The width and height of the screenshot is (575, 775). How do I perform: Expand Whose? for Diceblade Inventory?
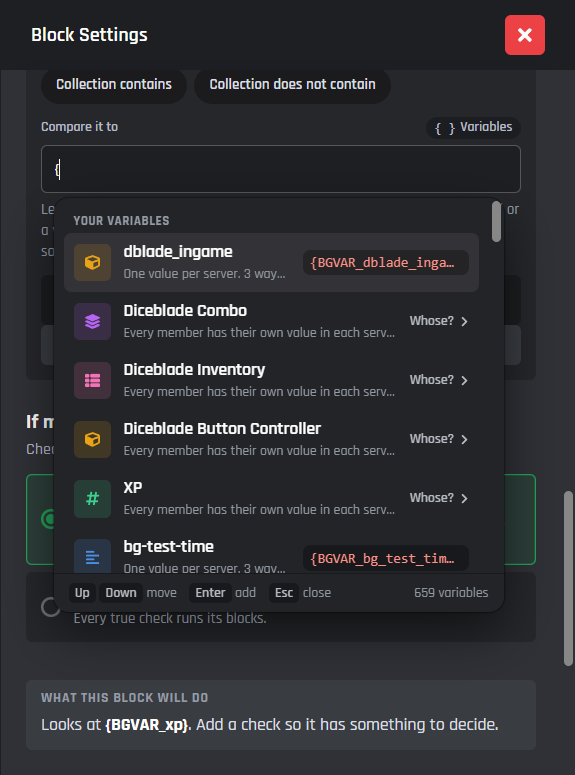tap(439, 380)
